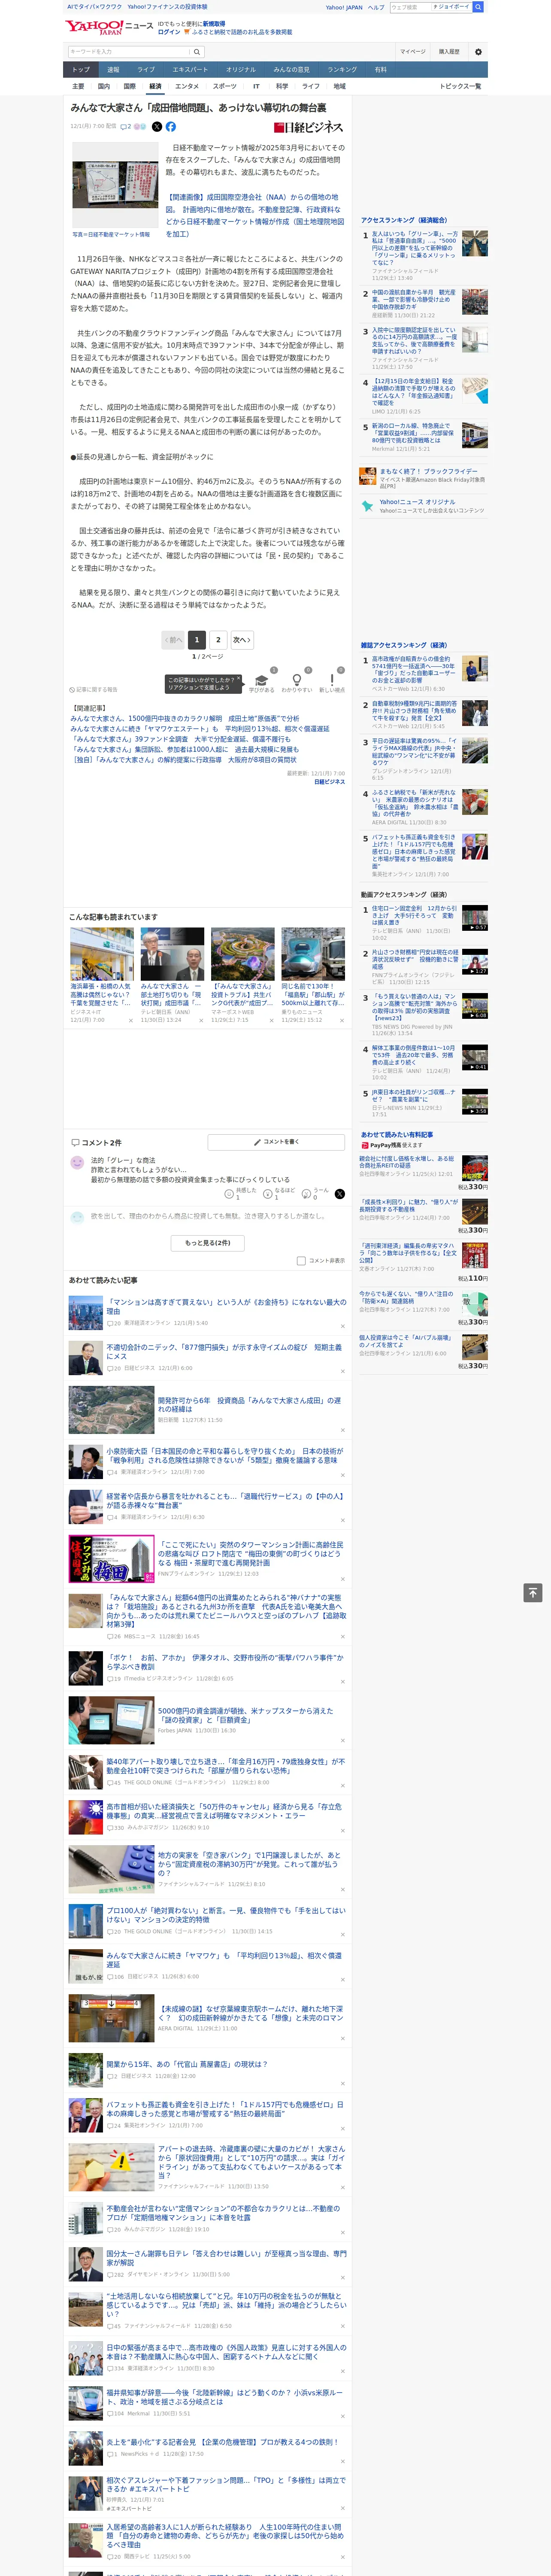Toggle the コメント非表示 checkbox
Viewport: 551px width, 2576px height.
click(x=301, y=1261)
